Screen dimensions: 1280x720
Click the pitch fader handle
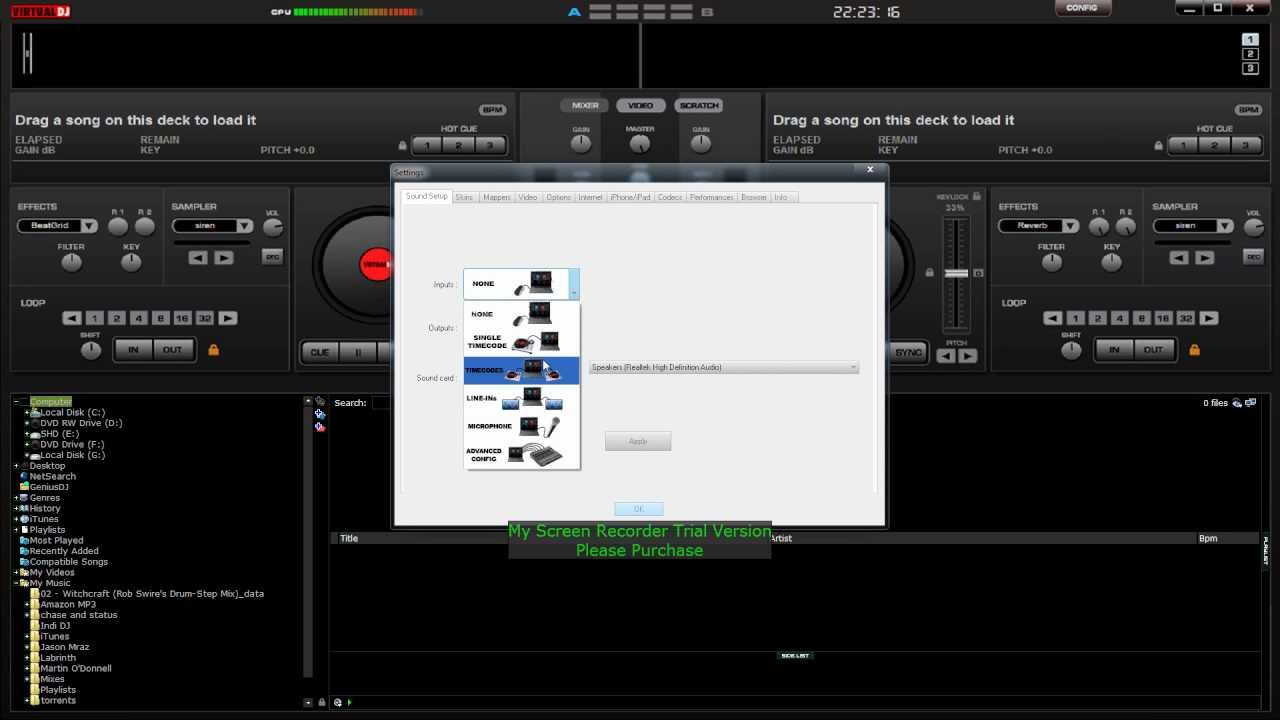957,273
